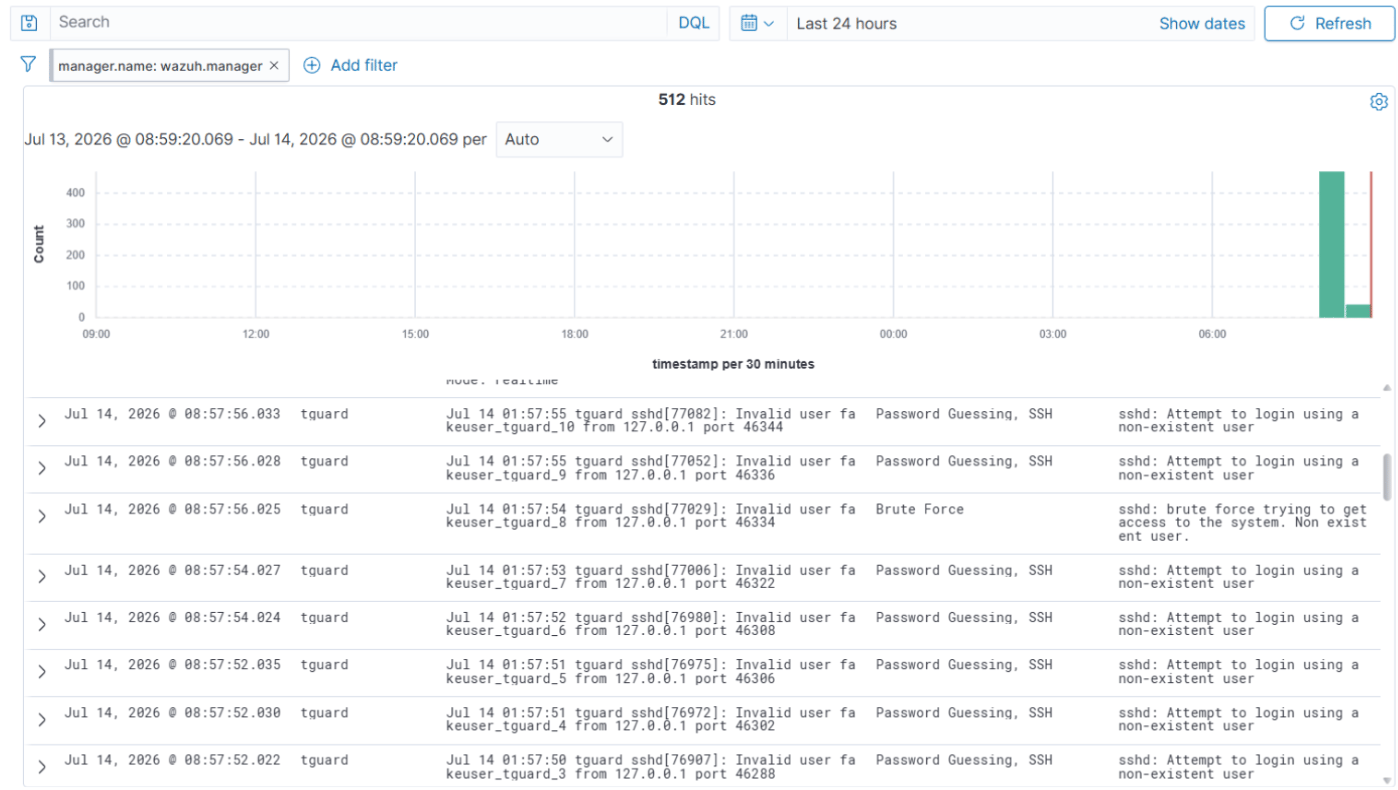Click the timestamp per 30 minutes axis label
This screenshot has width=1398, height=790.
coord(733,364)
